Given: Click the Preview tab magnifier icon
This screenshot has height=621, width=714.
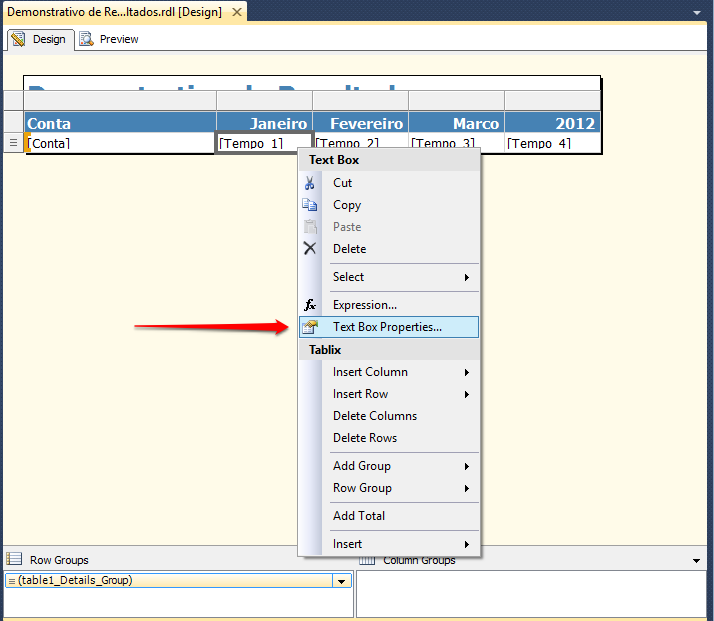Looking at the screenshot, I should point(86,39).
